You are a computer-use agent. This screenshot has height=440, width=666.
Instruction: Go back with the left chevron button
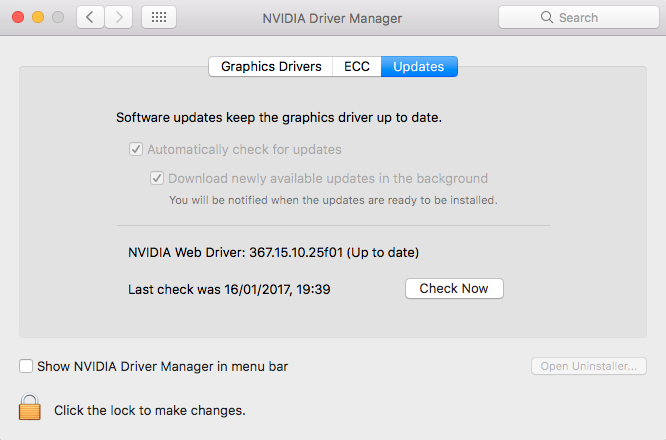(x=90, y=17)
